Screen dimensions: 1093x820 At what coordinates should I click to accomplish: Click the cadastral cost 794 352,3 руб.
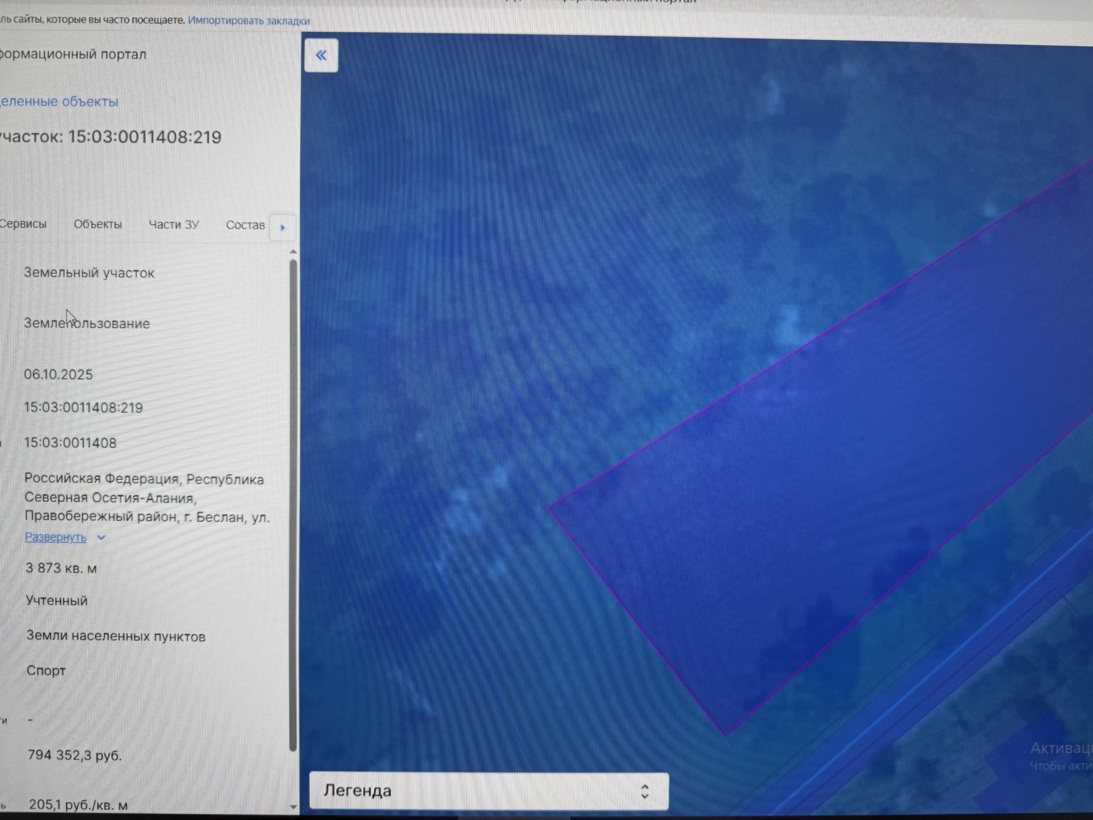(75, 755)
